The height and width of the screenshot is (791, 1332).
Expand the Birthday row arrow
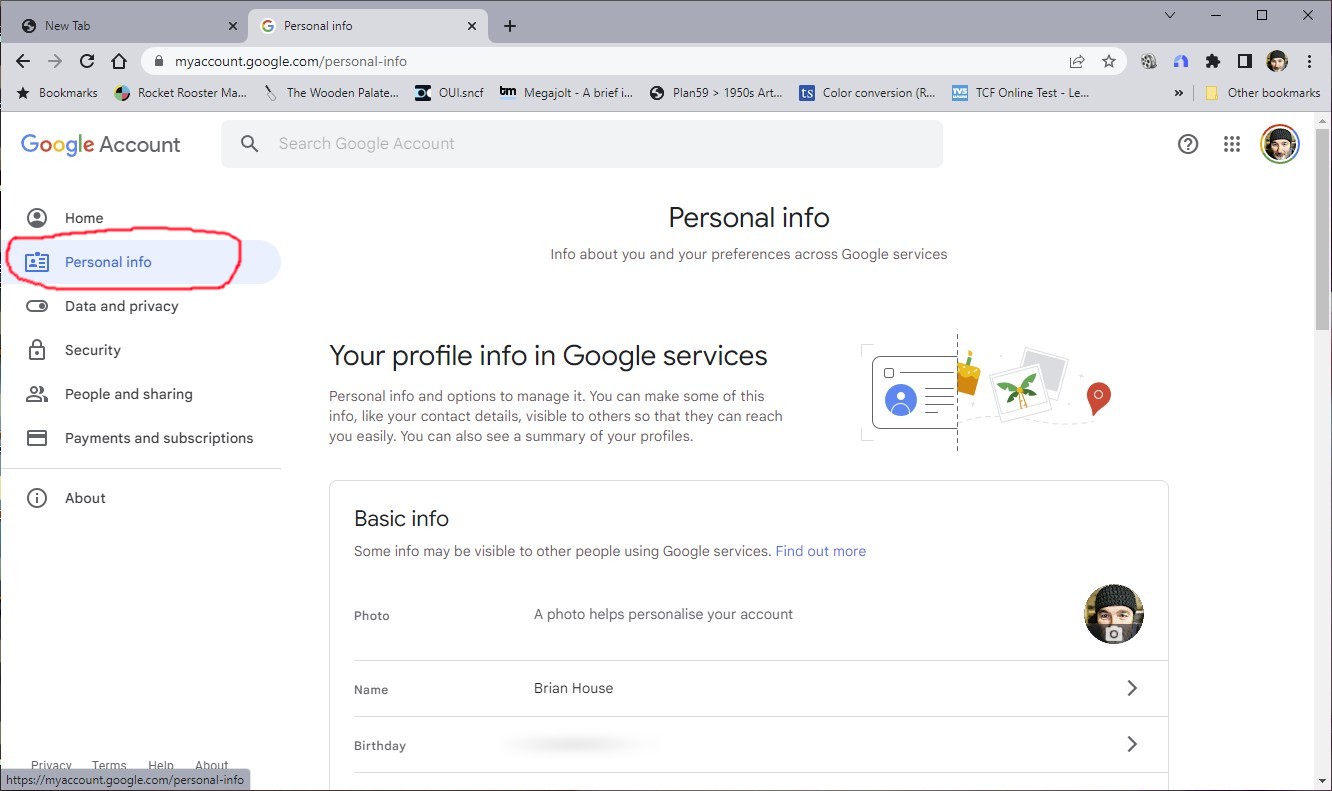1132,744
